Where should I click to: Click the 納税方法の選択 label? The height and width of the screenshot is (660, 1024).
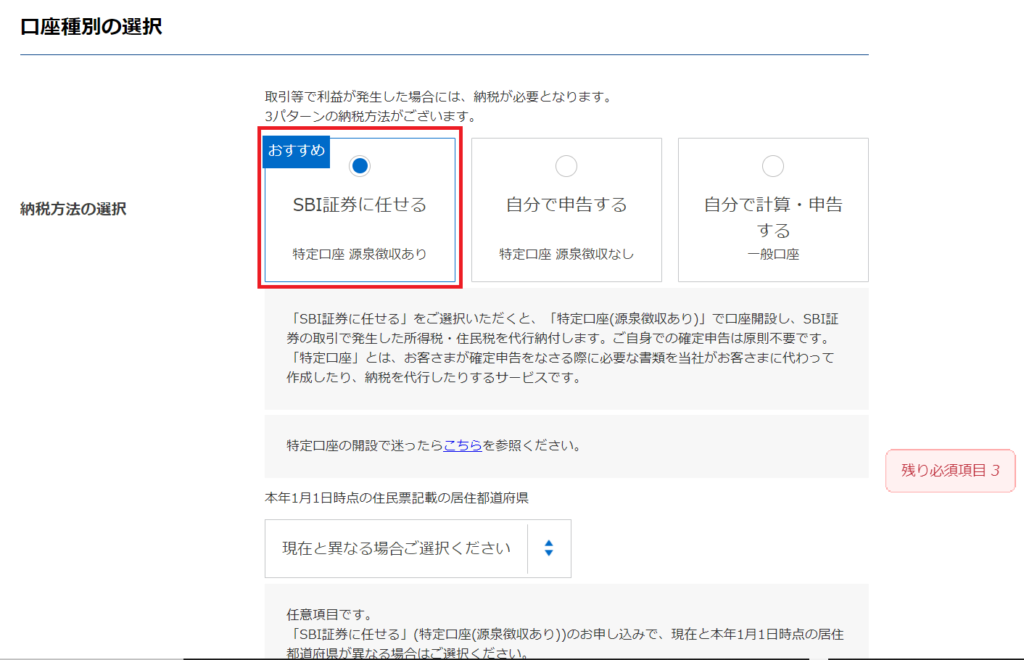pos(73,209)
